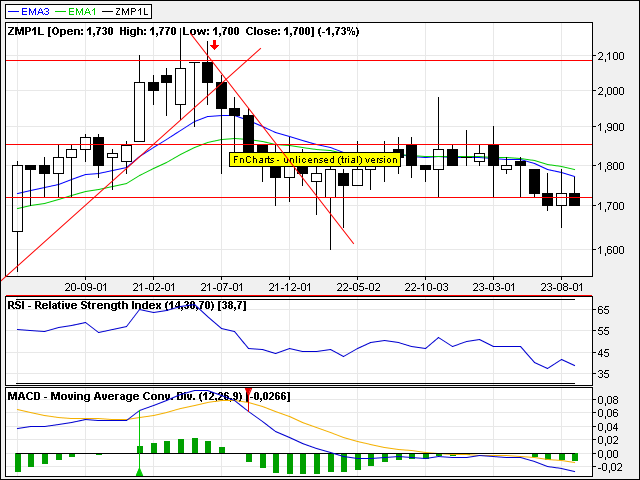Click the MACD Moving Average title

click(149, 396)
